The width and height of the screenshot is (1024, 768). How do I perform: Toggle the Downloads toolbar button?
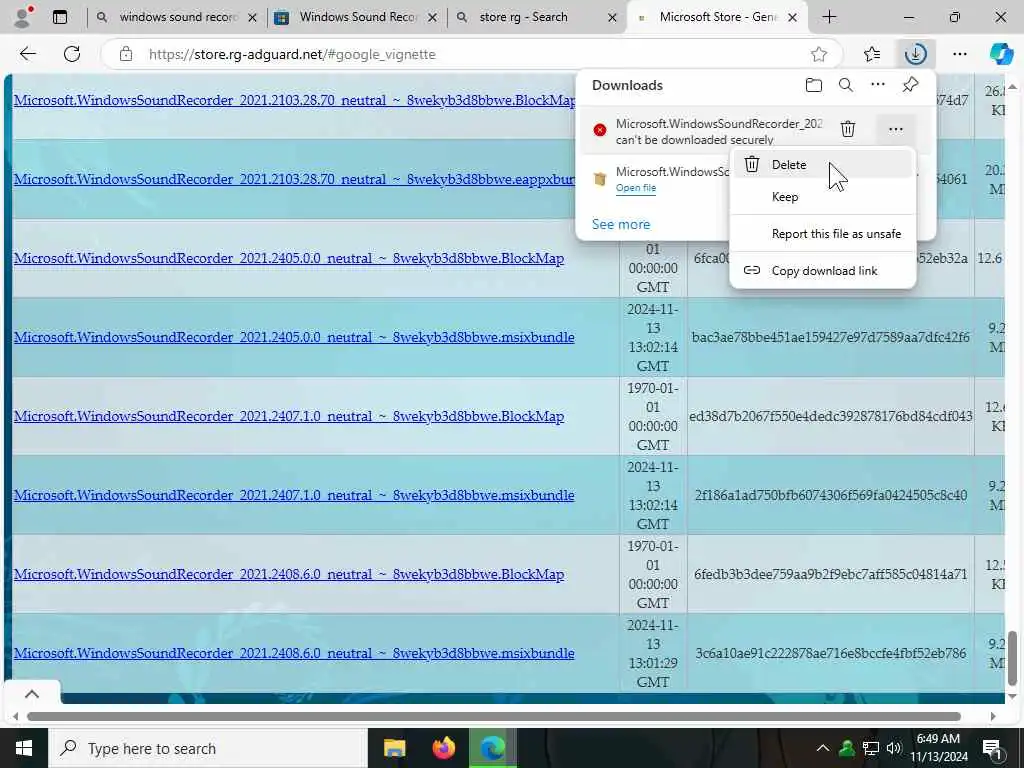click(x=915, y=54)
